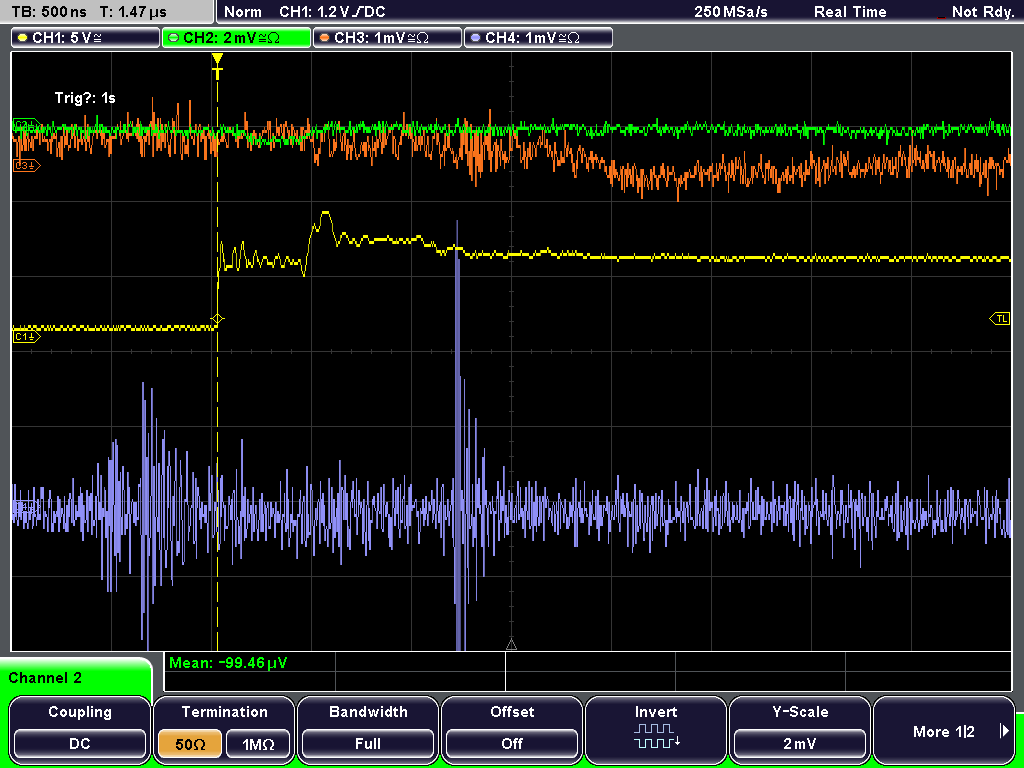Viewport: 1024px width, 768px height.
Task: Open the Y-Scale 2 mV setting
Action: pyautogui.click(x=799, y=729)
